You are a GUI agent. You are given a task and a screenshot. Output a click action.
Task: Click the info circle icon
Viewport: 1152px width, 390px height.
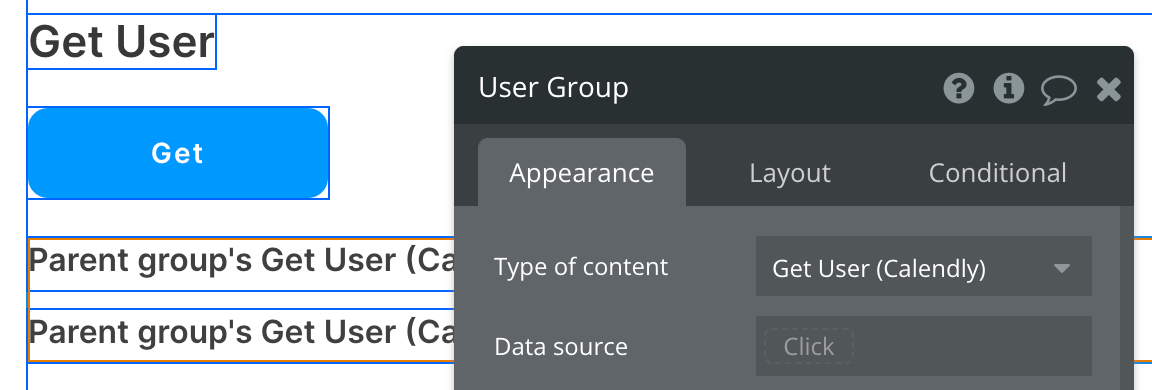pos(1009,89)
